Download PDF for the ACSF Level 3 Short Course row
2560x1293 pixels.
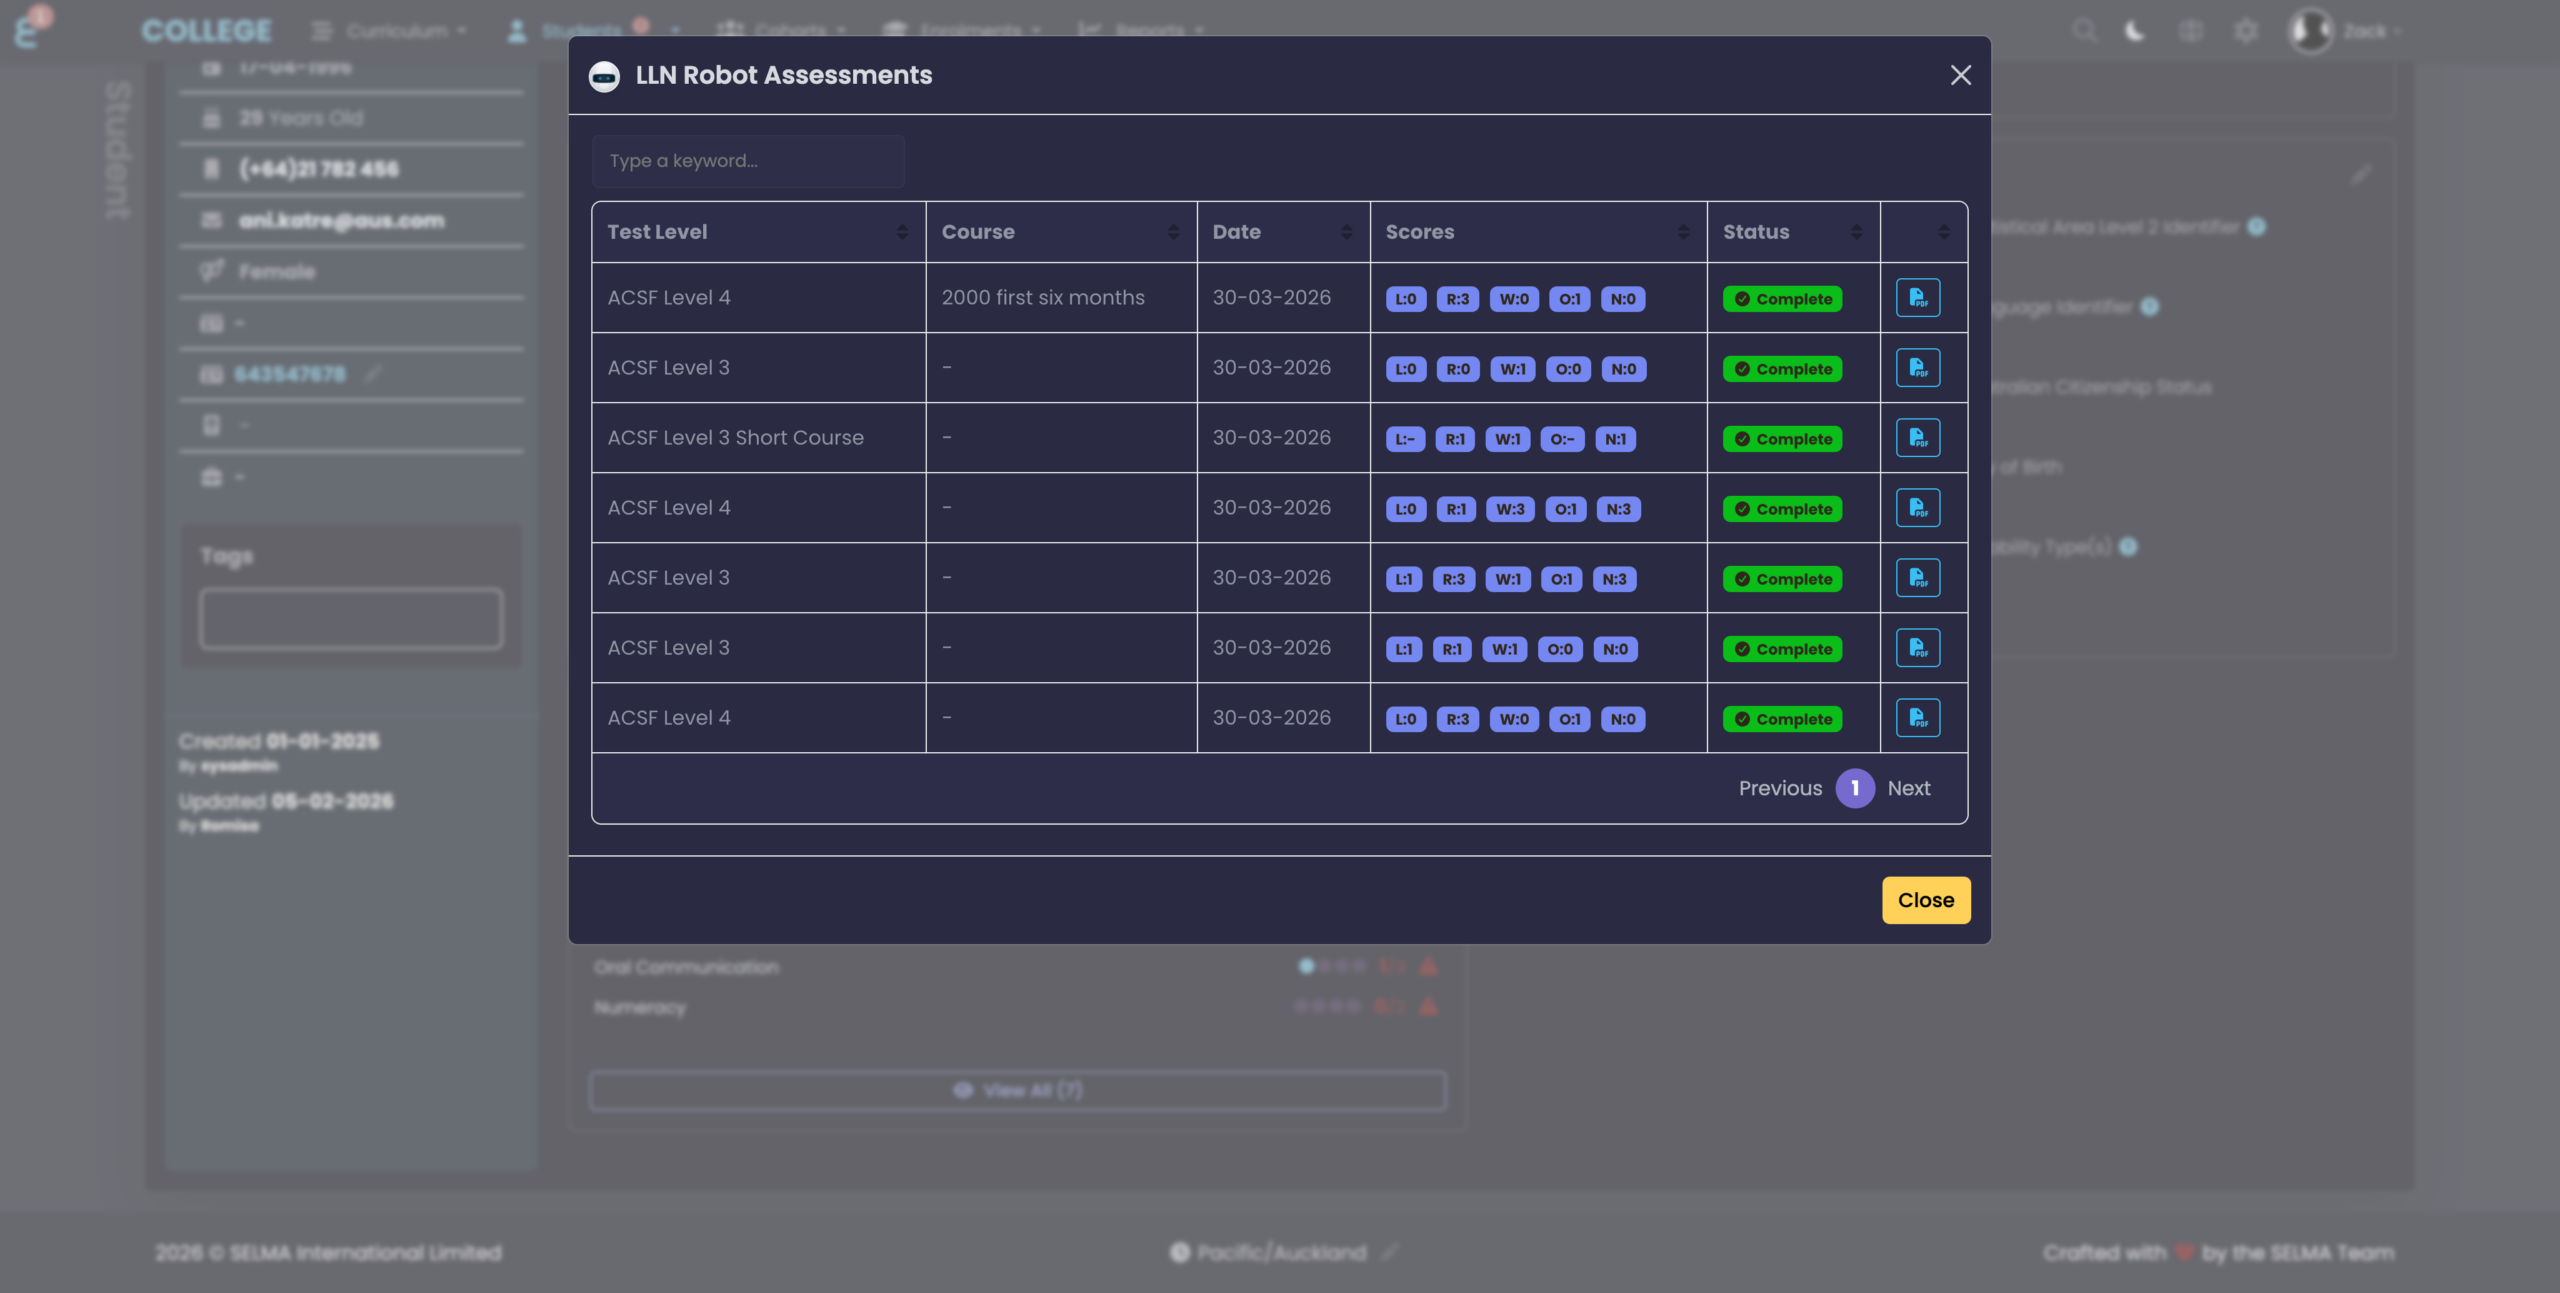[x=1918, y=437]
